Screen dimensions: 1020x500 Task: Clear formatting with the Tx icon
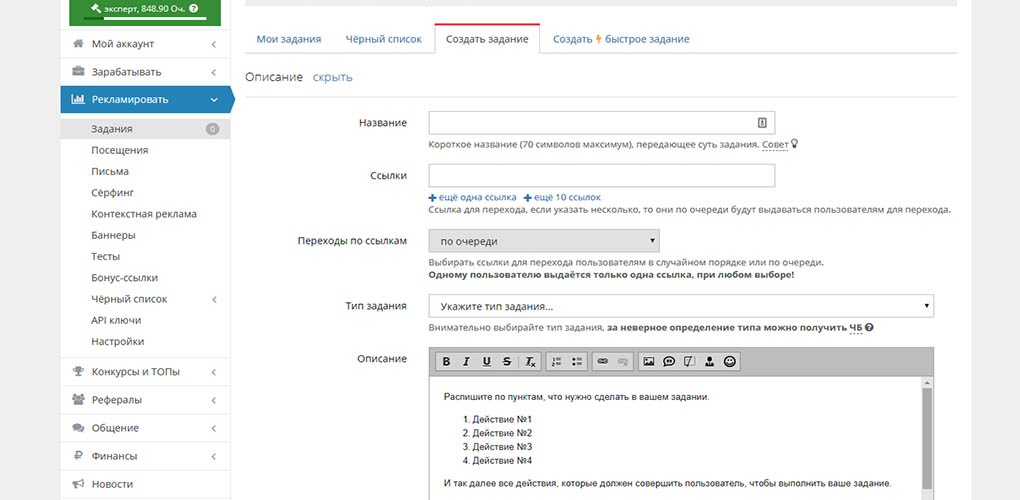click(530, 362)
